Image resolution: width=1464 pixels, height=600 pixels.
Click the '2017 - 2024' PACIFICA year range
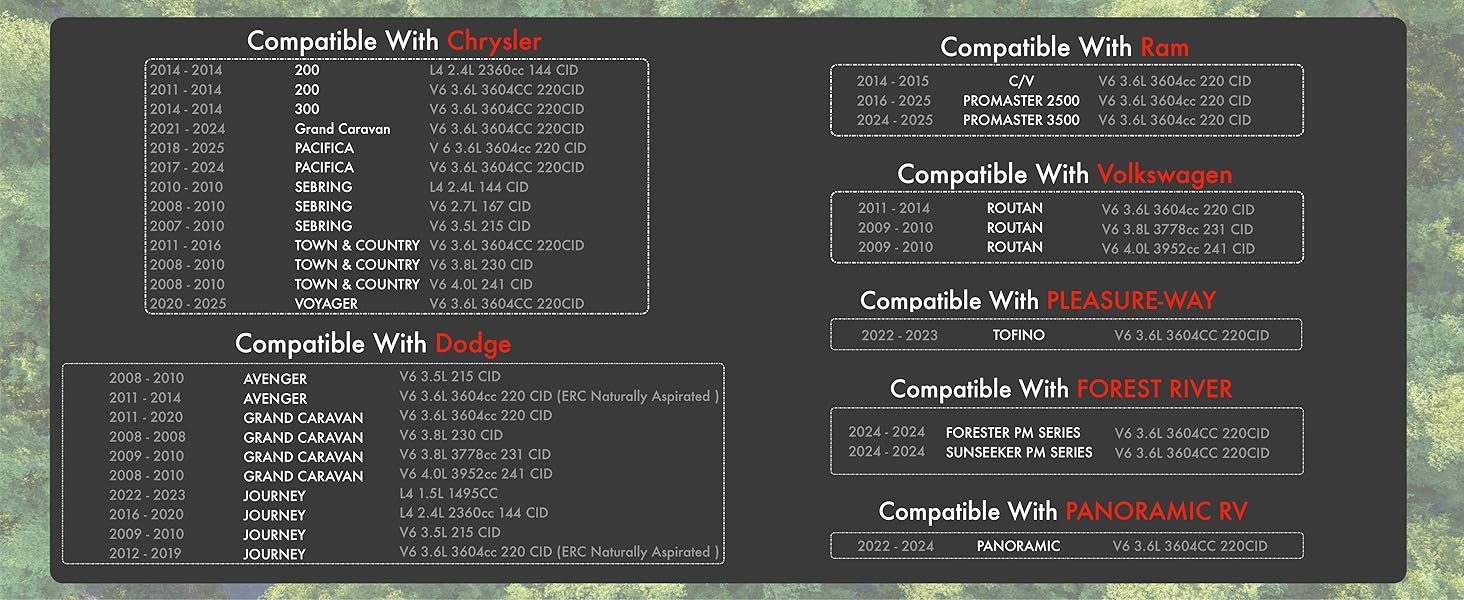pyautogui.click(x=187, y=168)
